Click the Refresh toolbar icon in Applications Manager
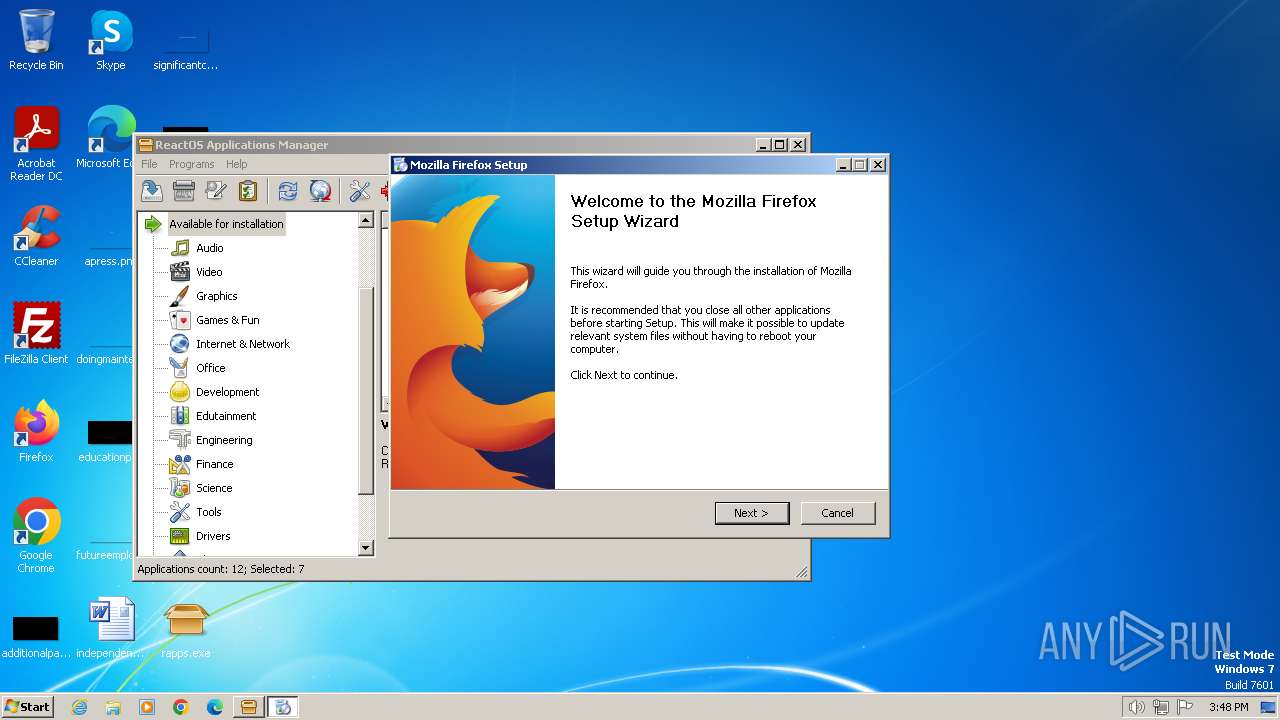Viewport: 1280px width, 720px height. 288,191
